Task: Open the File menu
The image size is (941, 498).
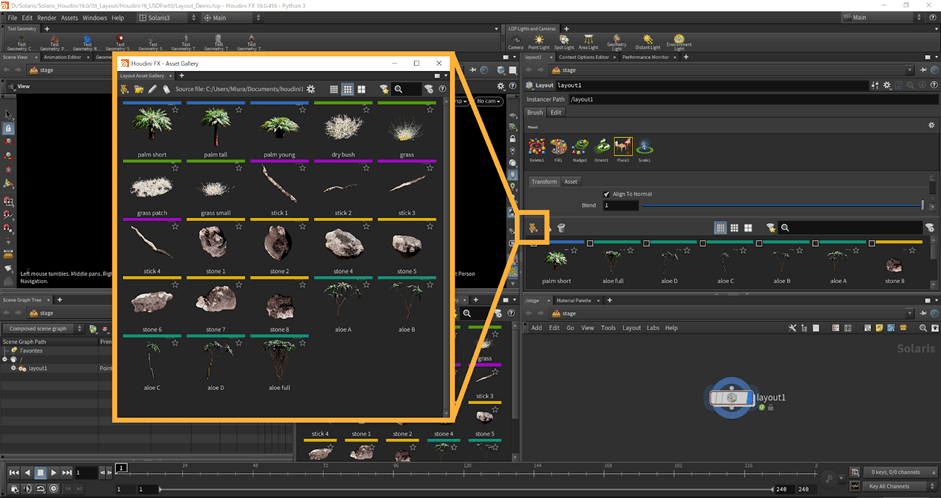Action: [x=12, y=18]
